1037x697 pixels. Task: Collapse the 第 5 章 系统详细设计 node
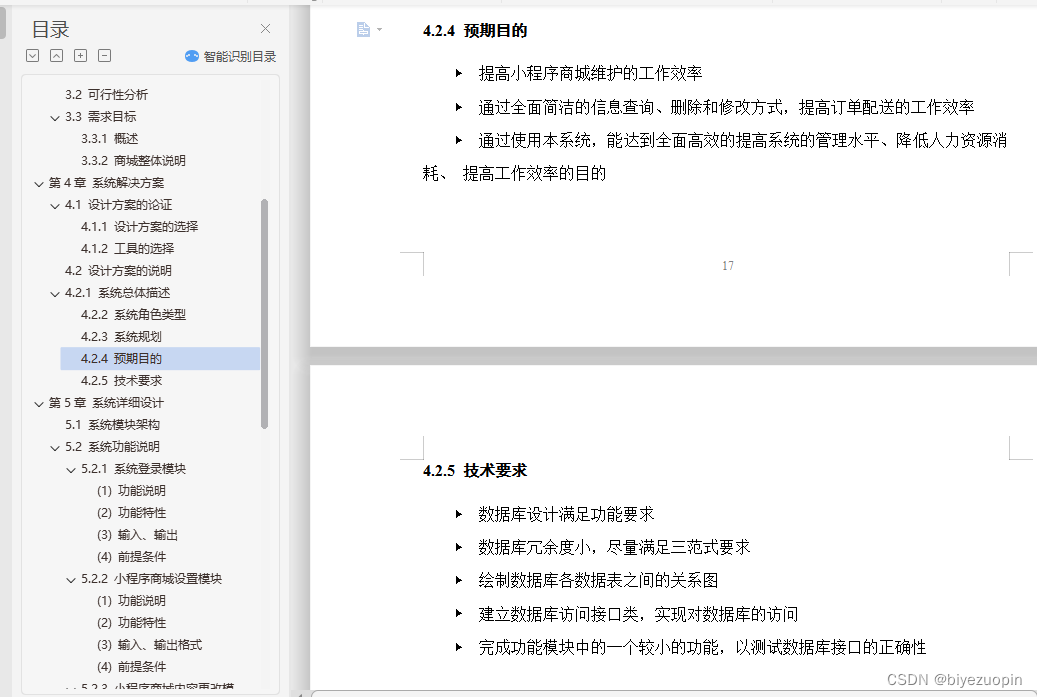tap(39, 403)
